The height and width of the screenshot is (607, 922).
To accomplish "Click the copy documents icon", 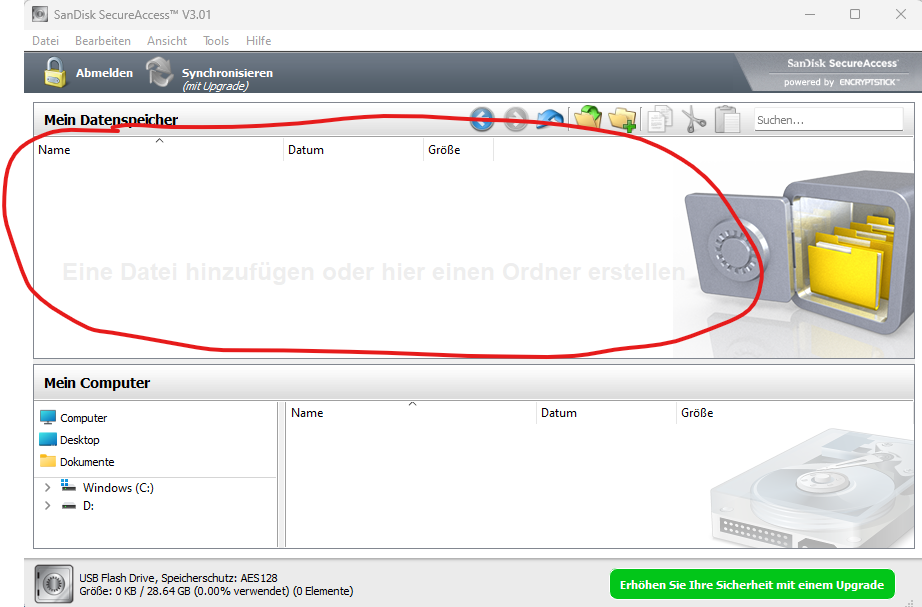I will tap(659, 120).
